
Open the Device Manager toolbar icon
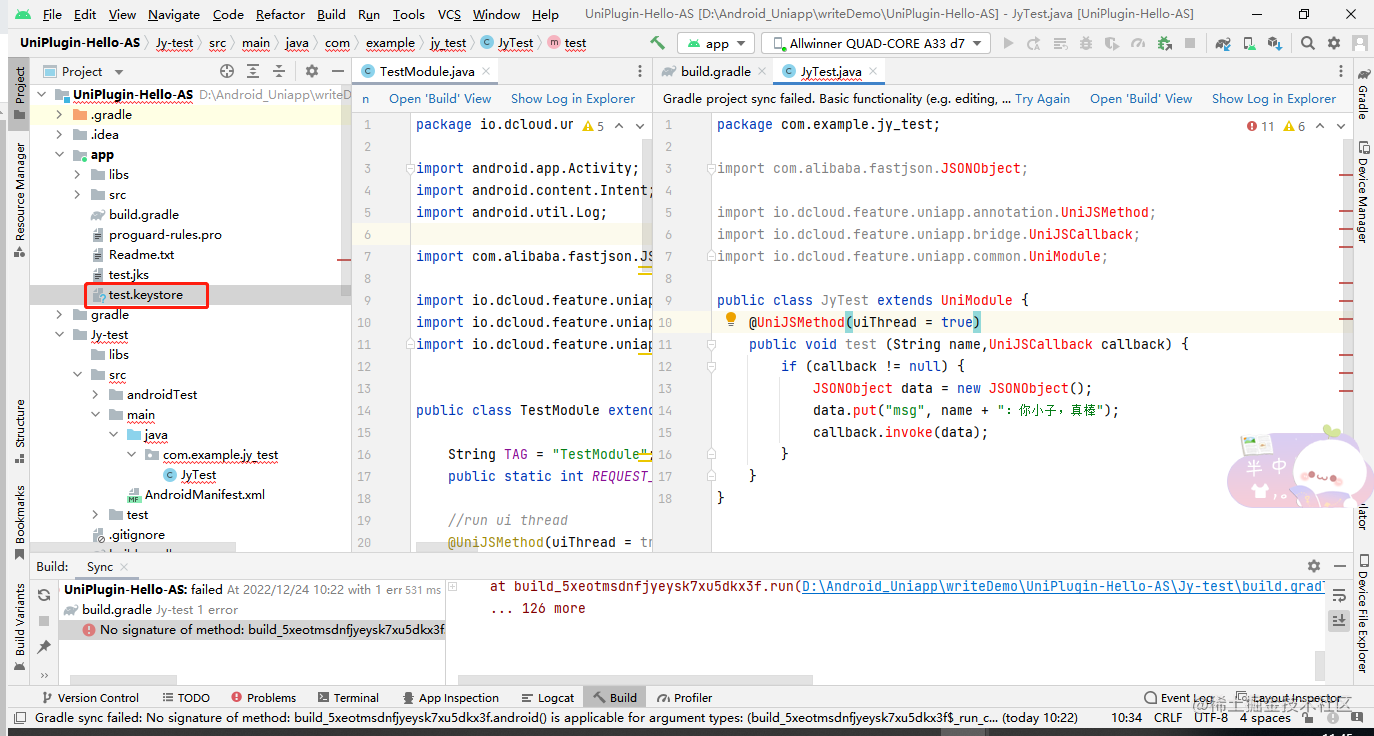1248,43
